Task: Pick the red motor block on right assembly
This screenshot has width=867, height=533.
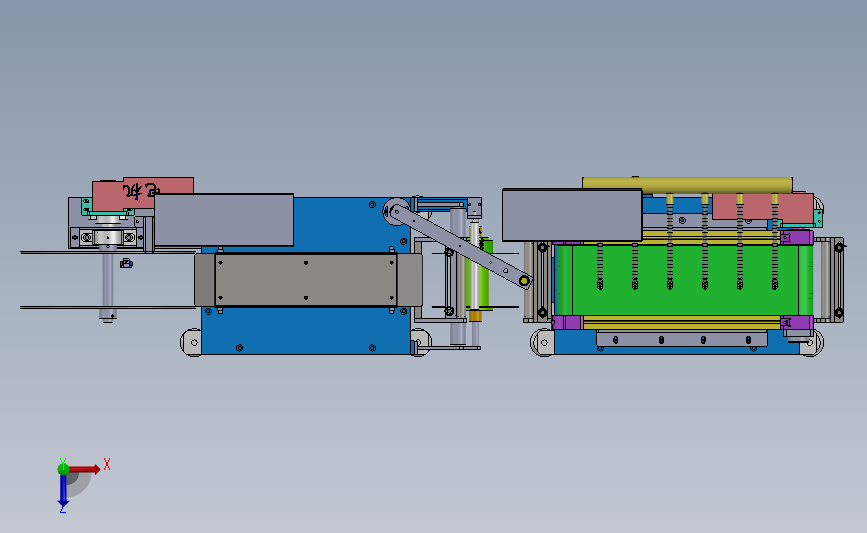Action: pos(762,207)
